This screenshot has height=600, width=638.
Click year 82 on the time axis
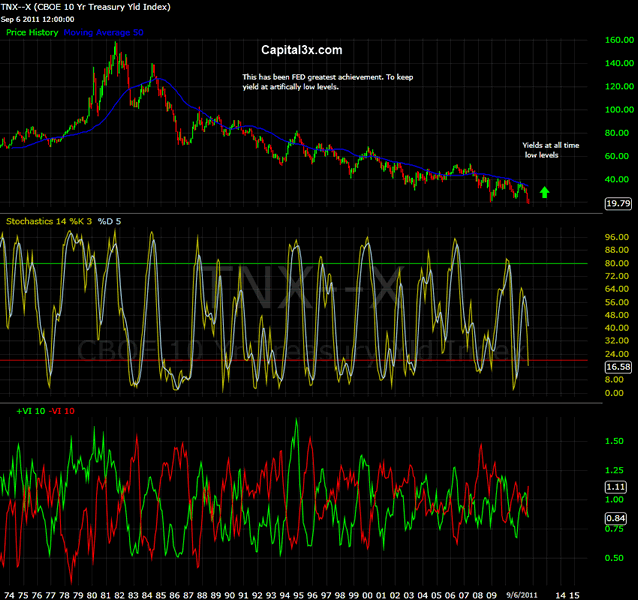(122, 592)
